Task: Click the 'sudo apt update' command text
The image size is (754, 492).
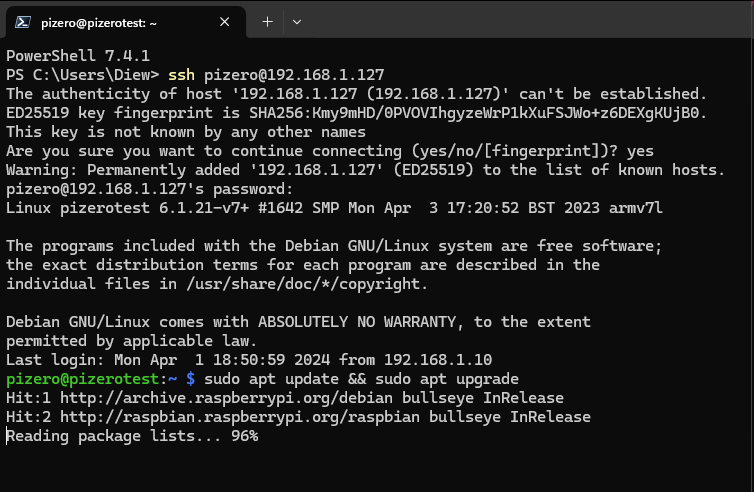Action: click(266, 379)
